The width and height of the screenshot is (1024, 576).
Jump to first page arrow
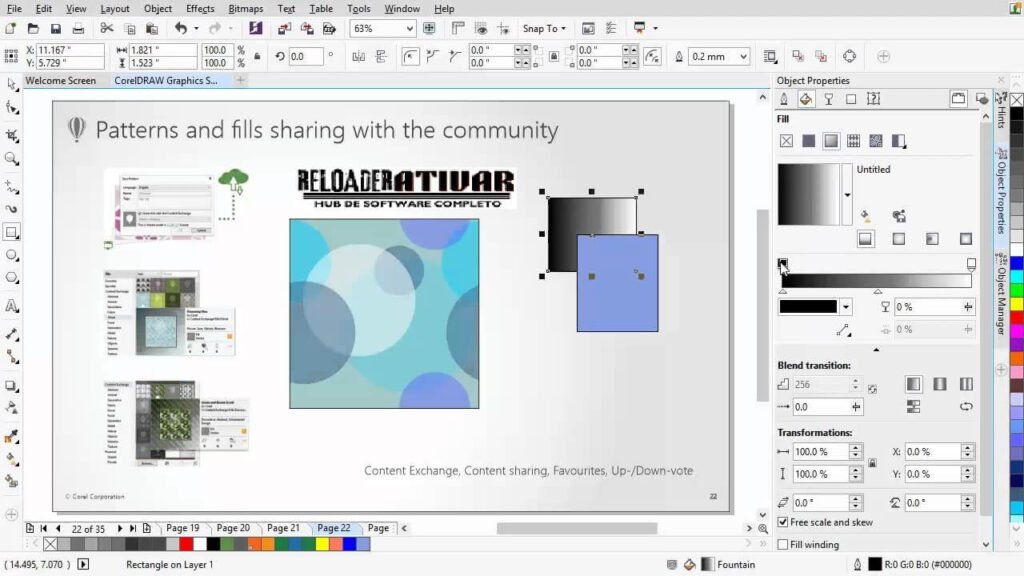[x=44, y=528]
